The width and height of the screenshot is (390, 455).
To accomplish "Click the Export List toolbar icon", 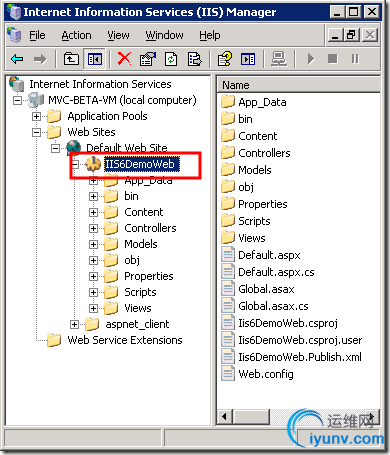I will 195,59.
